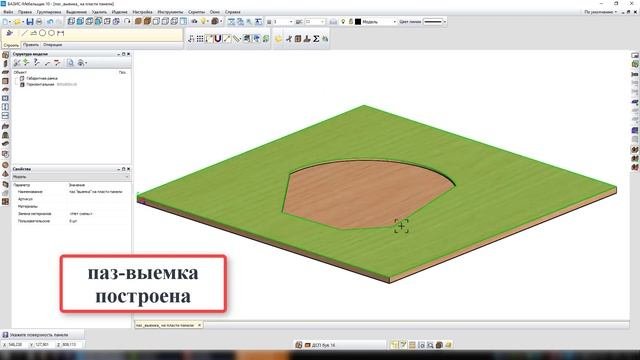The height and width of the screenshot is (360, 640).
Task: Close the паз_выемка document tab
Action: tap(200, 325)
